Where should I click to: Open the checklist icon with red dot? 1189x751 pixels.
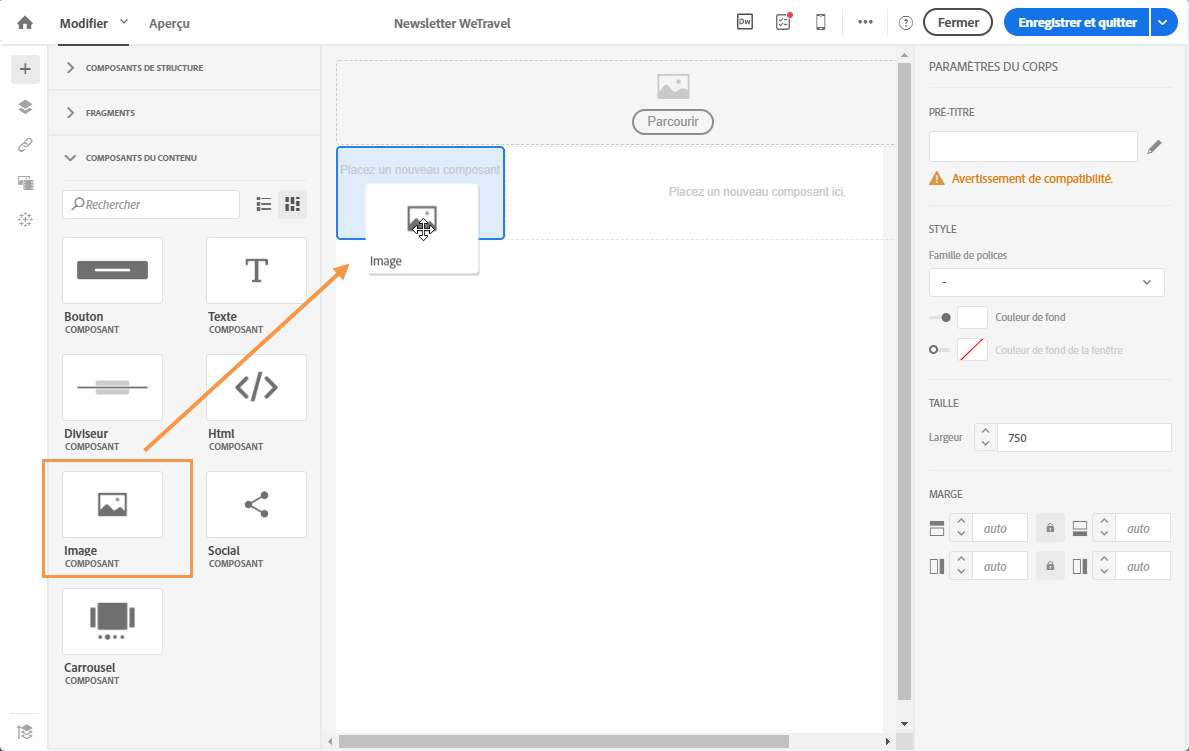783,22
